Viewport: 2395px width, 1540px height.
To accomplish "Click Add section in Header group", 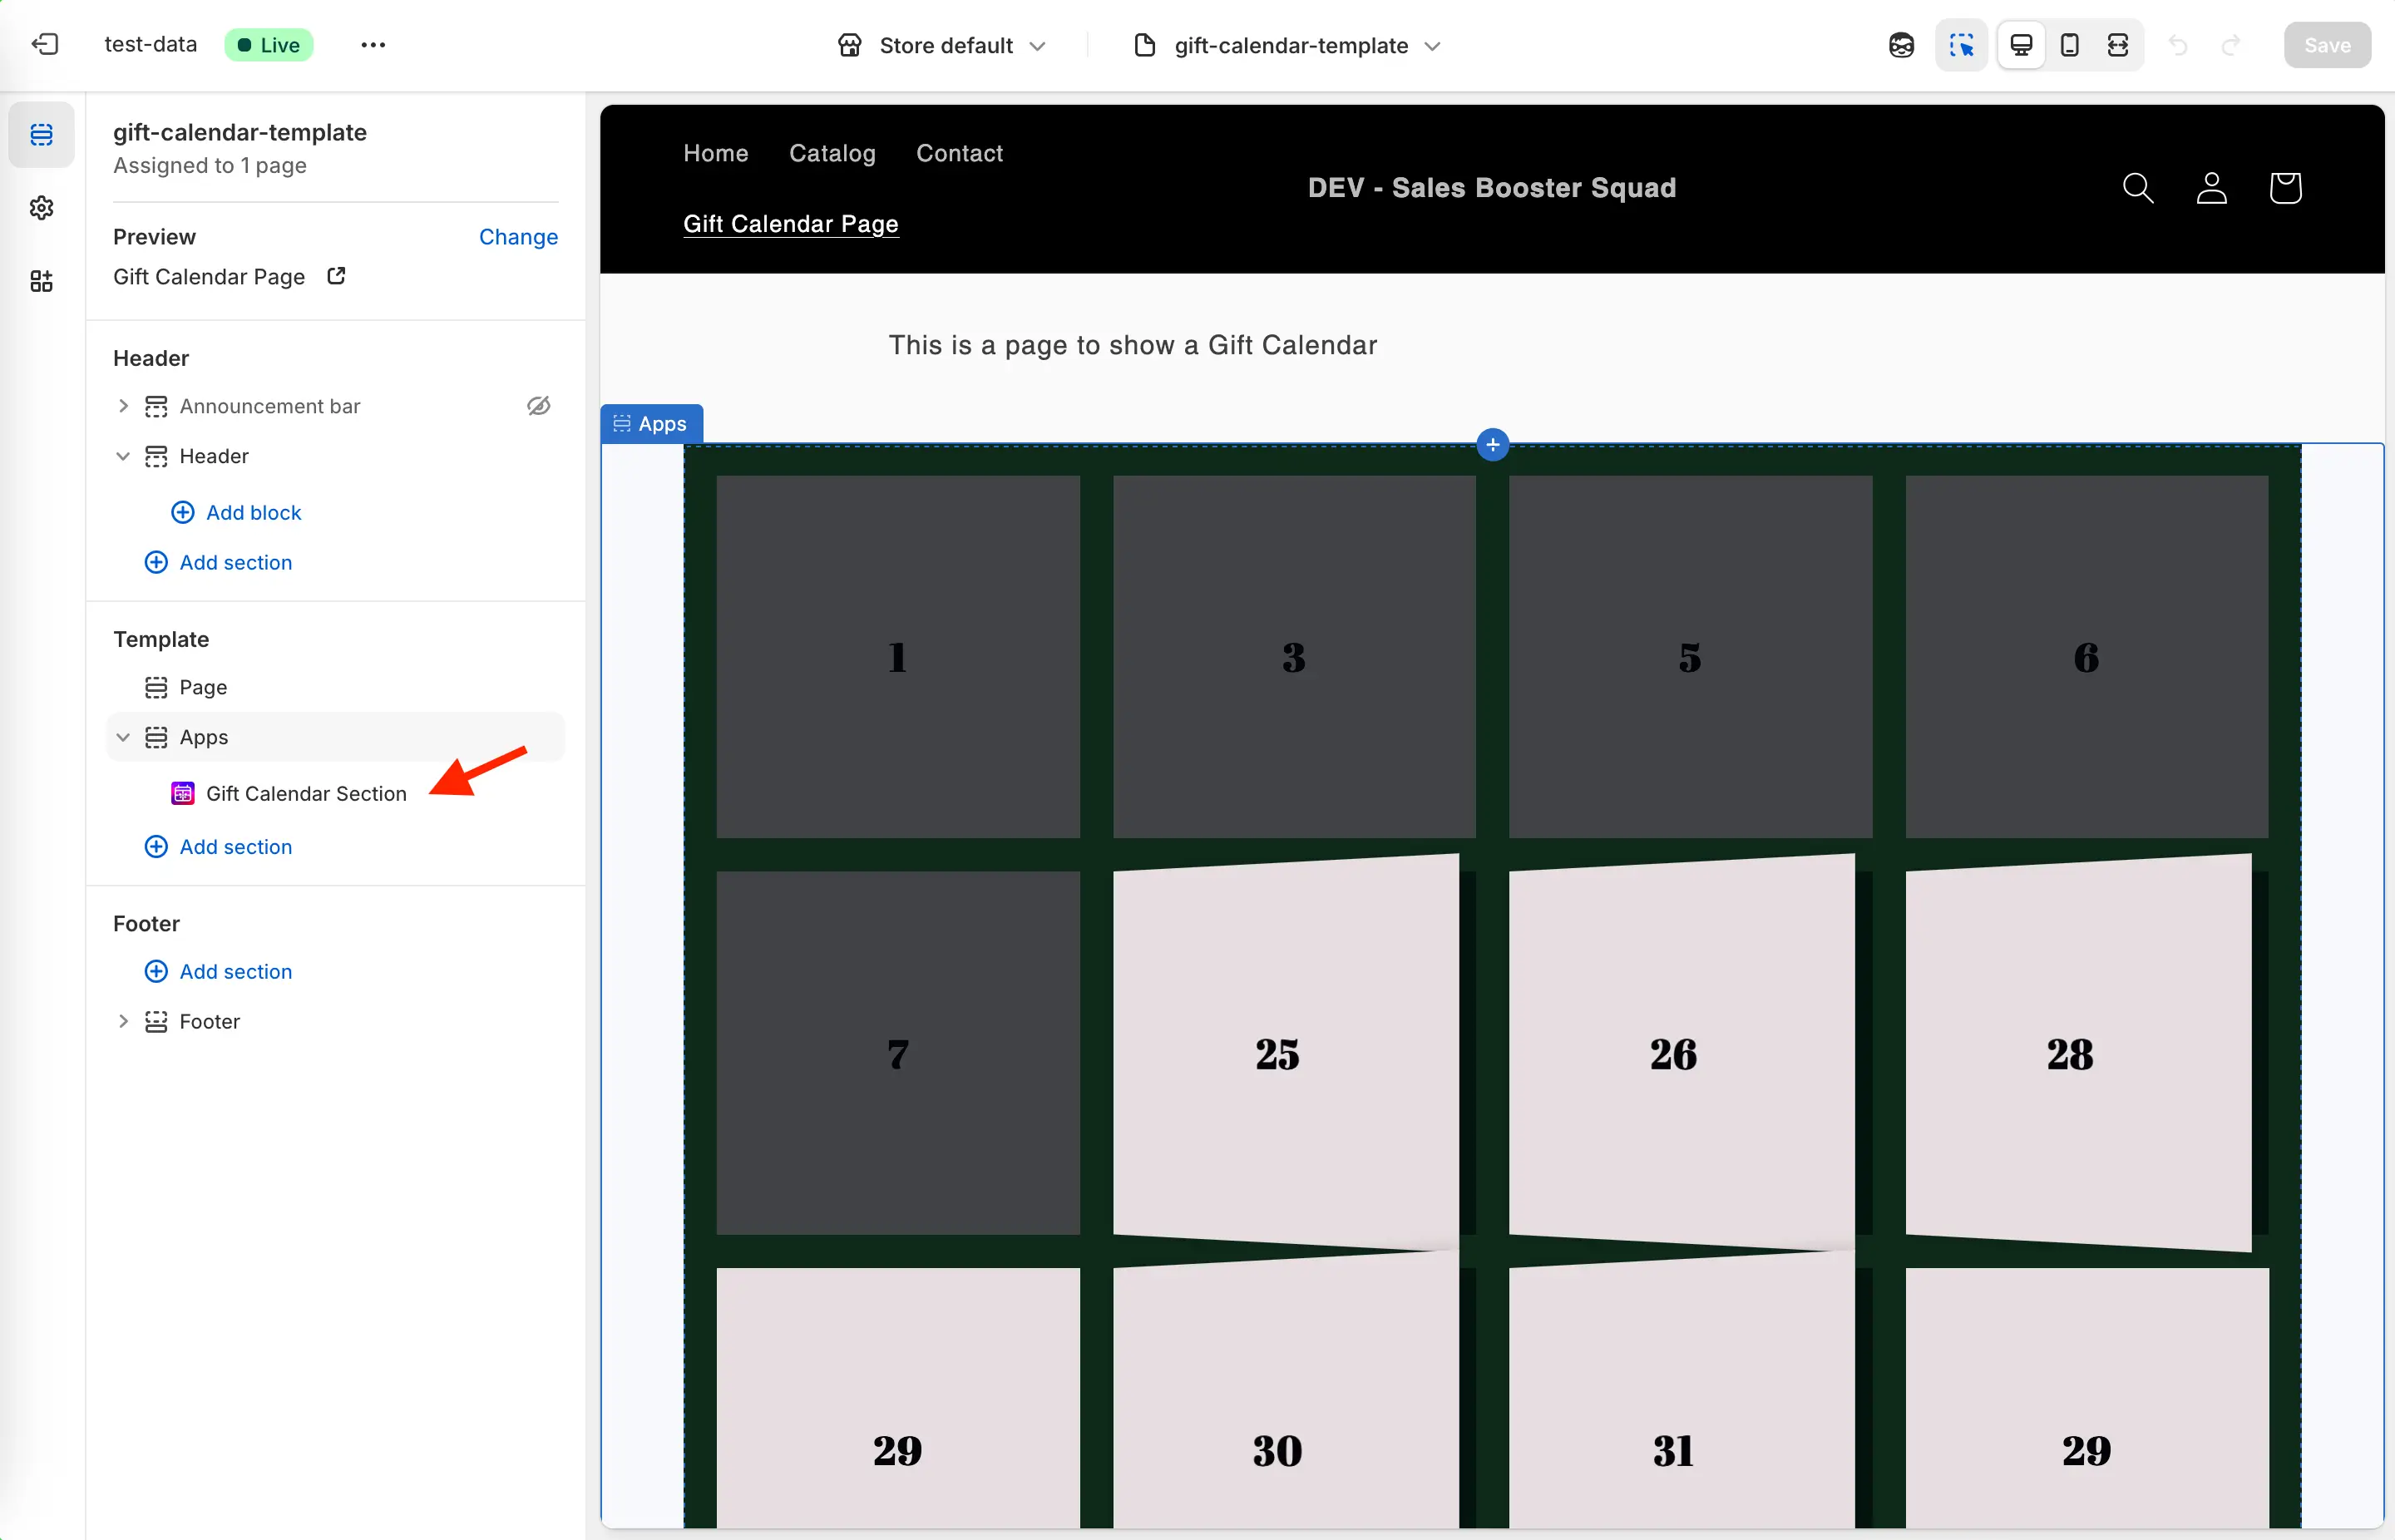I will (x=219, y=562).
